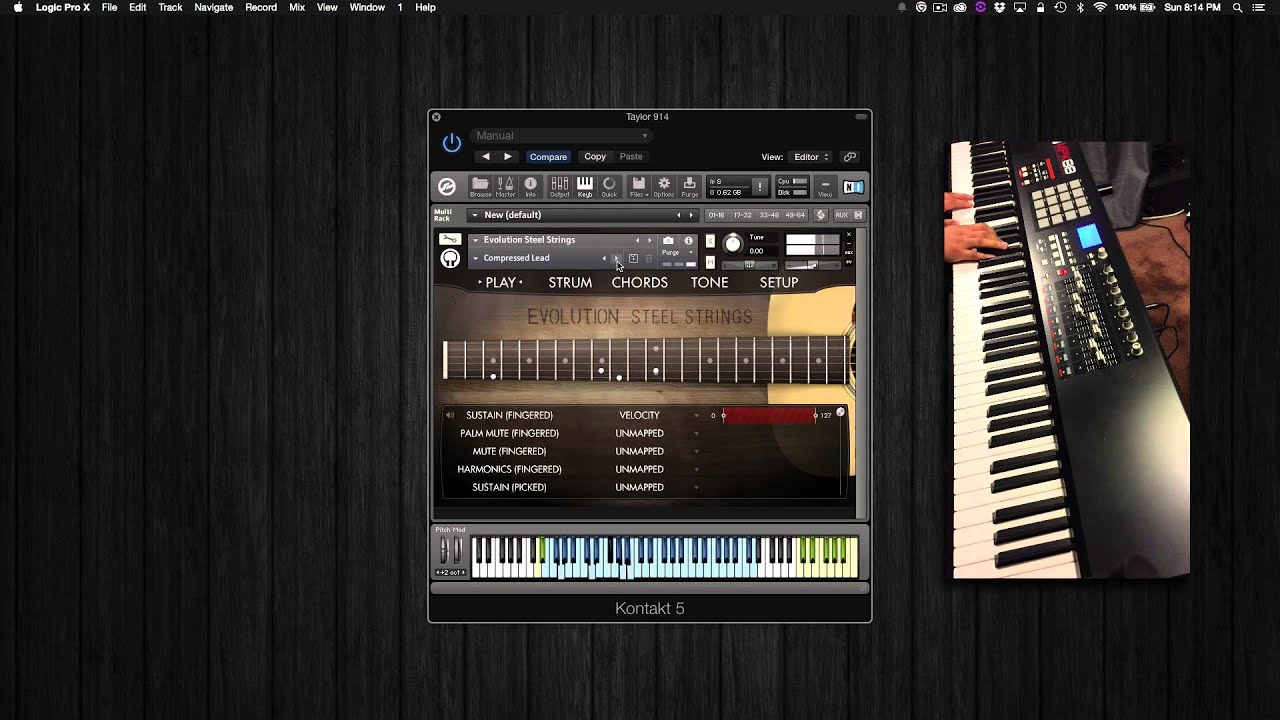Save the current snapshot via disk icon
1280x720 pixels.
pos(633,258)
